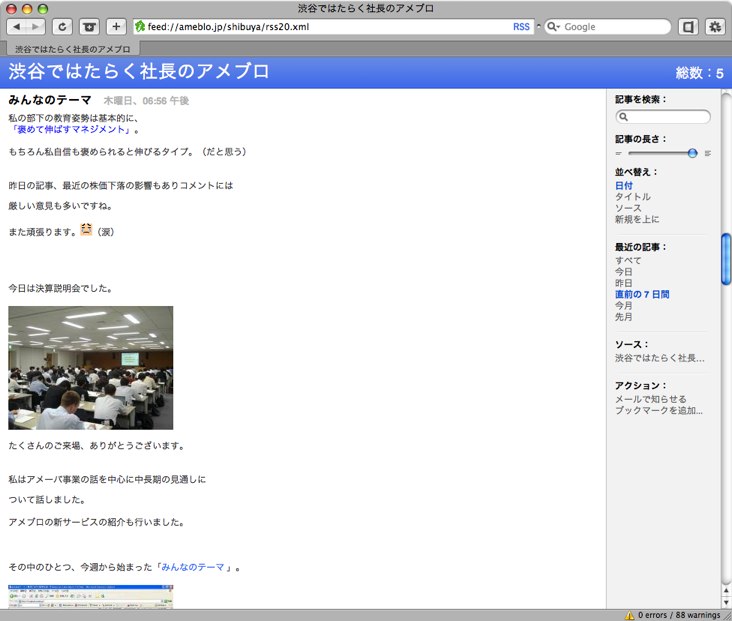Screen dimensions: 732x621
Task: Reload the page with the refresh button
Action: tap(62, 27)
